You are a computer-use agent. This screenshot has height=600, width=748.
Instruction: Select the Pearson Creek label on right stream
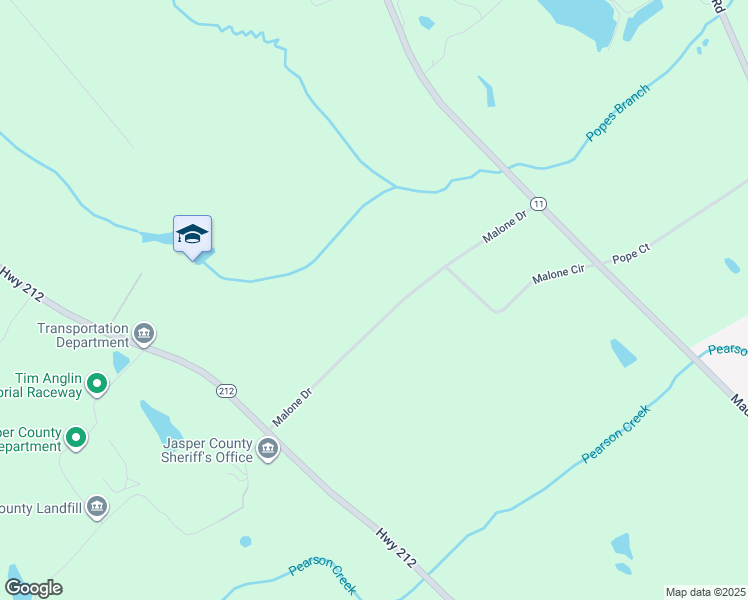coord(615,434)
